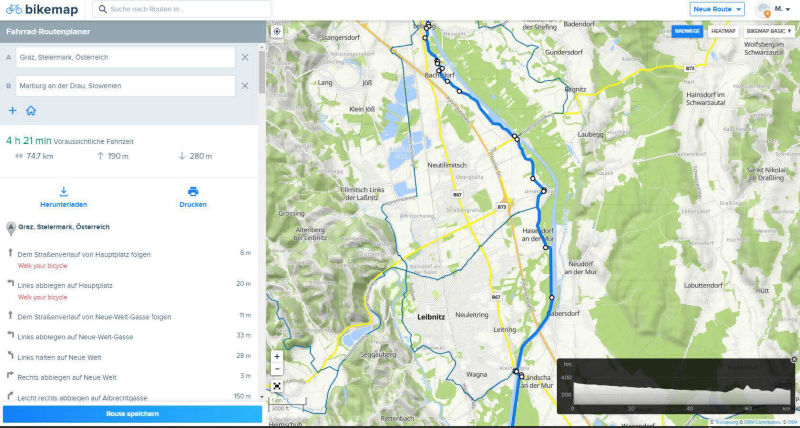Click Herunterladen to download the route
Screen dimensions: 800x428
(x=62, y=196)
